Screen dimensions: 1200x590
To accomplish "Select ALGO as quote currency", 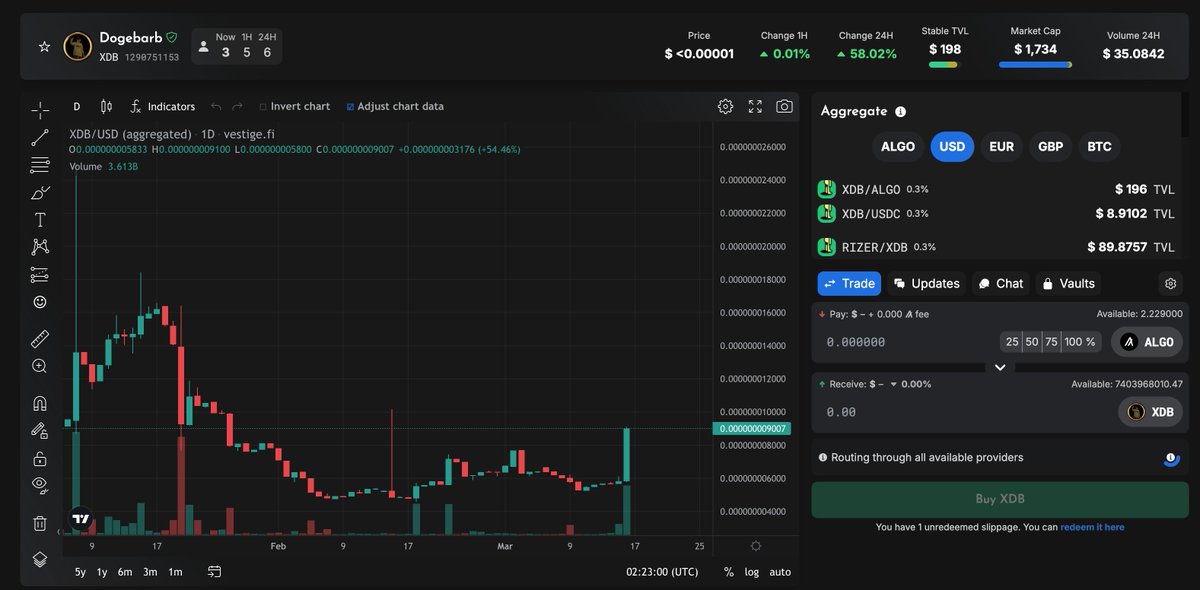I will coord(898,146).
